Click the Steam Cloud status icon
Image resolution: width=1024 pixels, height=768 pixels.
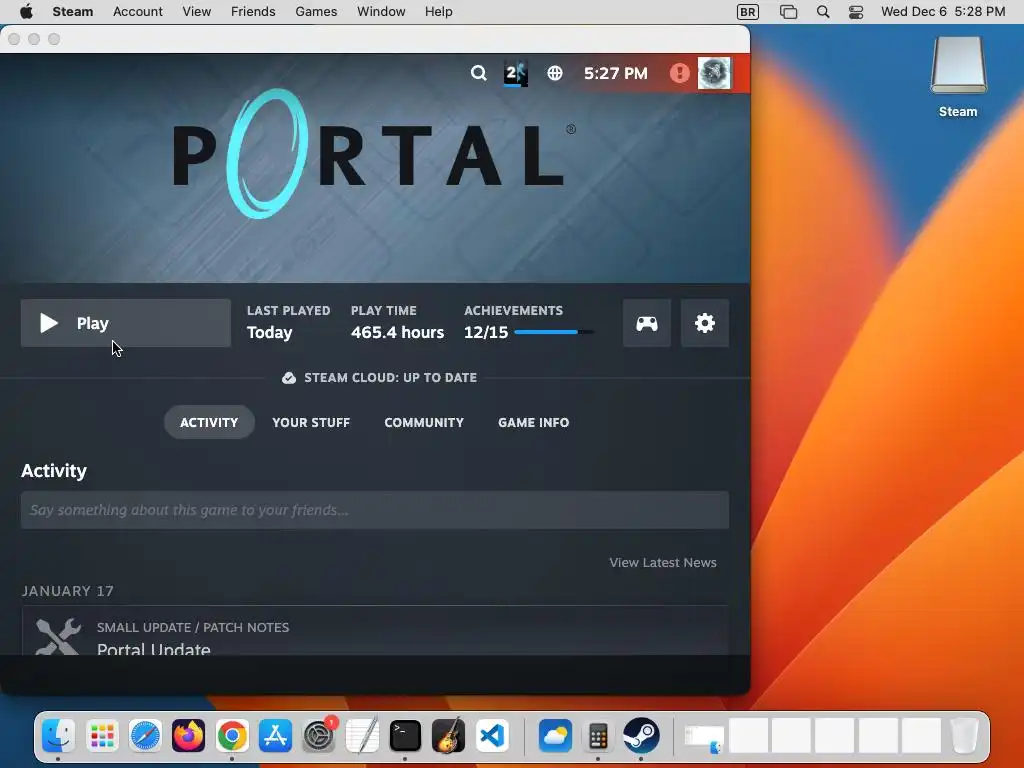tap(289, 378)
